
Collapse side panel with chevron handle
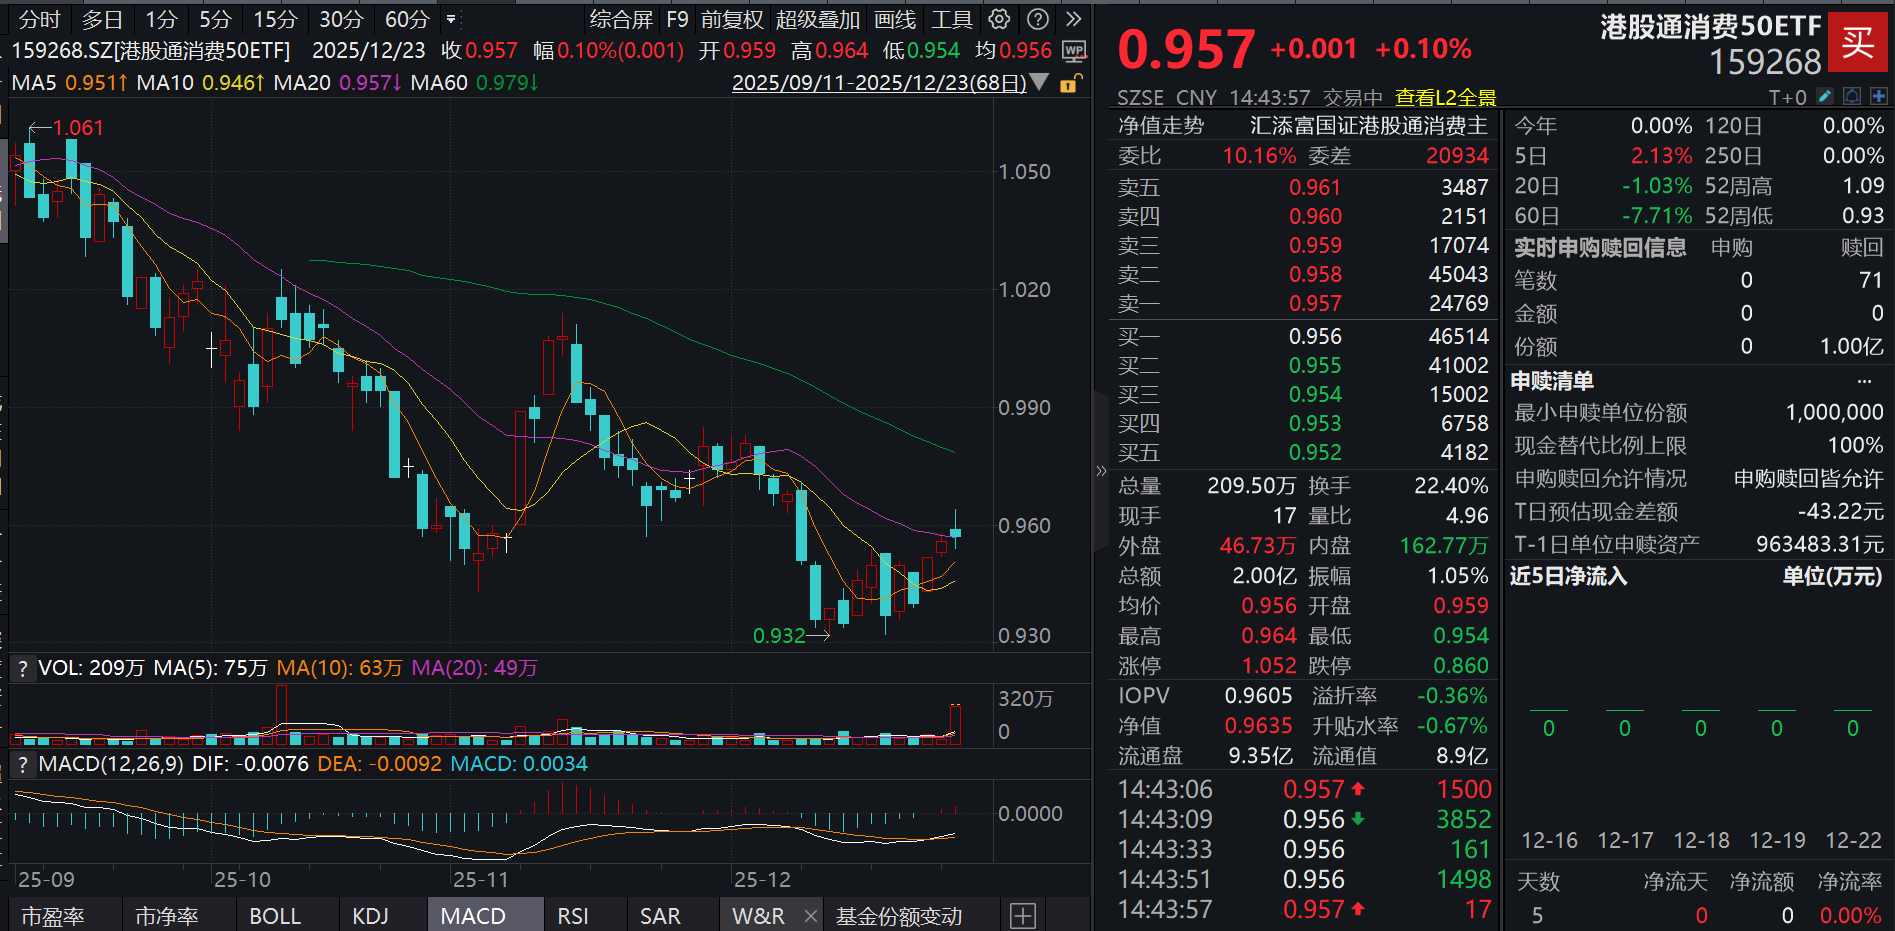pos(1101,470)
